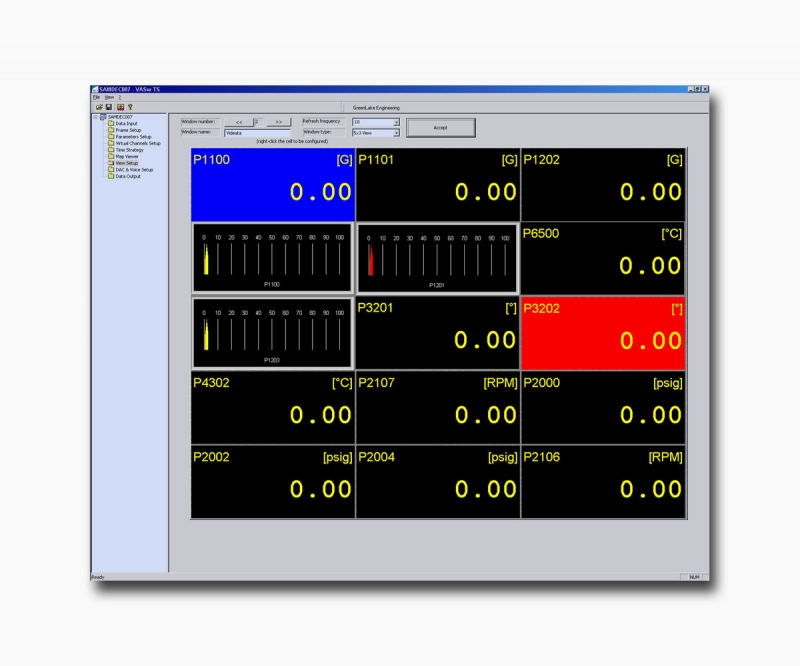Click the Open file toolbar icon
This screenshot has height=666, width=800.
point(99,106)
